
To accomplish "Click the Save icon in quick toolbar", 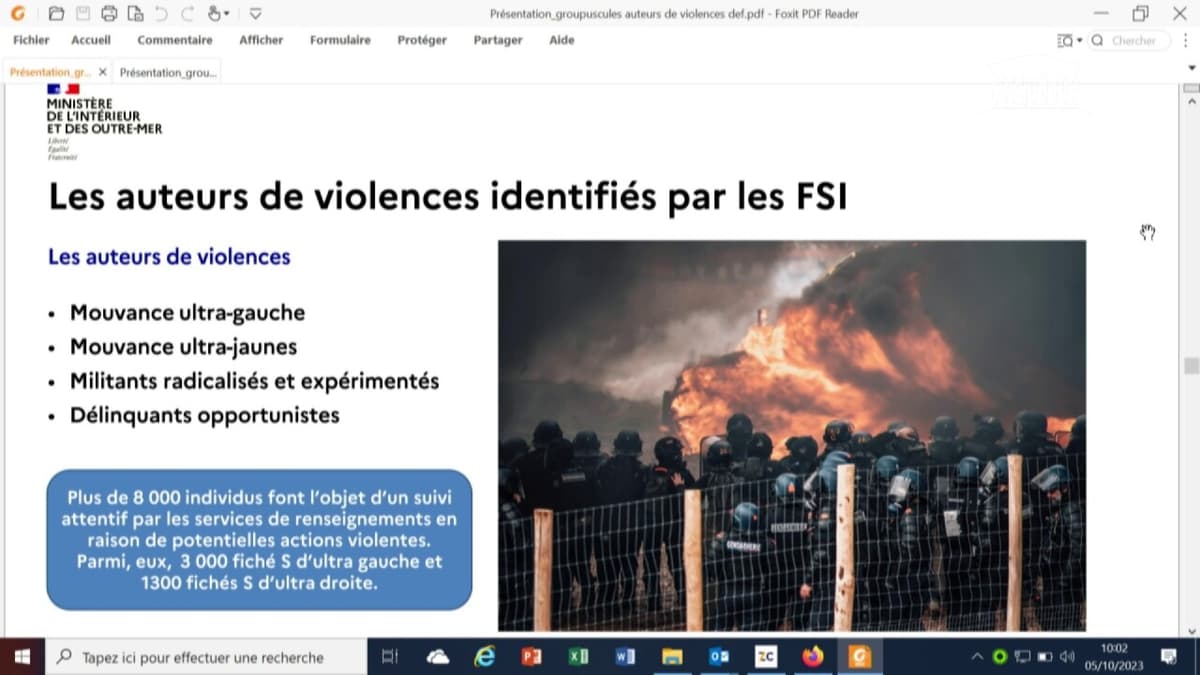I will [83, 13].
